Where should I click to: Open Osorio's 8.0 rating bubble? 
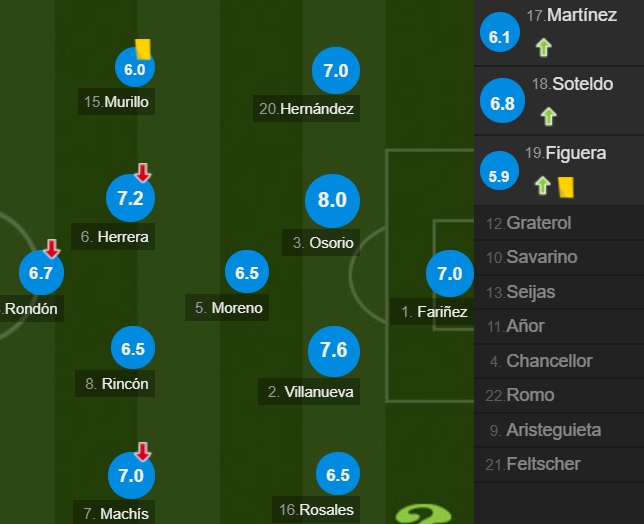click(332, 200)
